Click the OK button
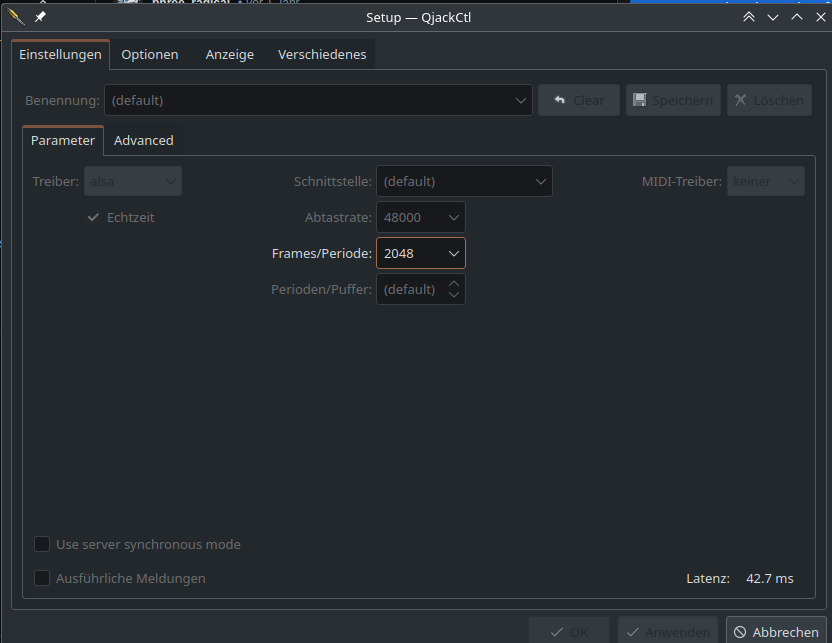The height and width of the screenshot is (643, 832). click(569, 632)
